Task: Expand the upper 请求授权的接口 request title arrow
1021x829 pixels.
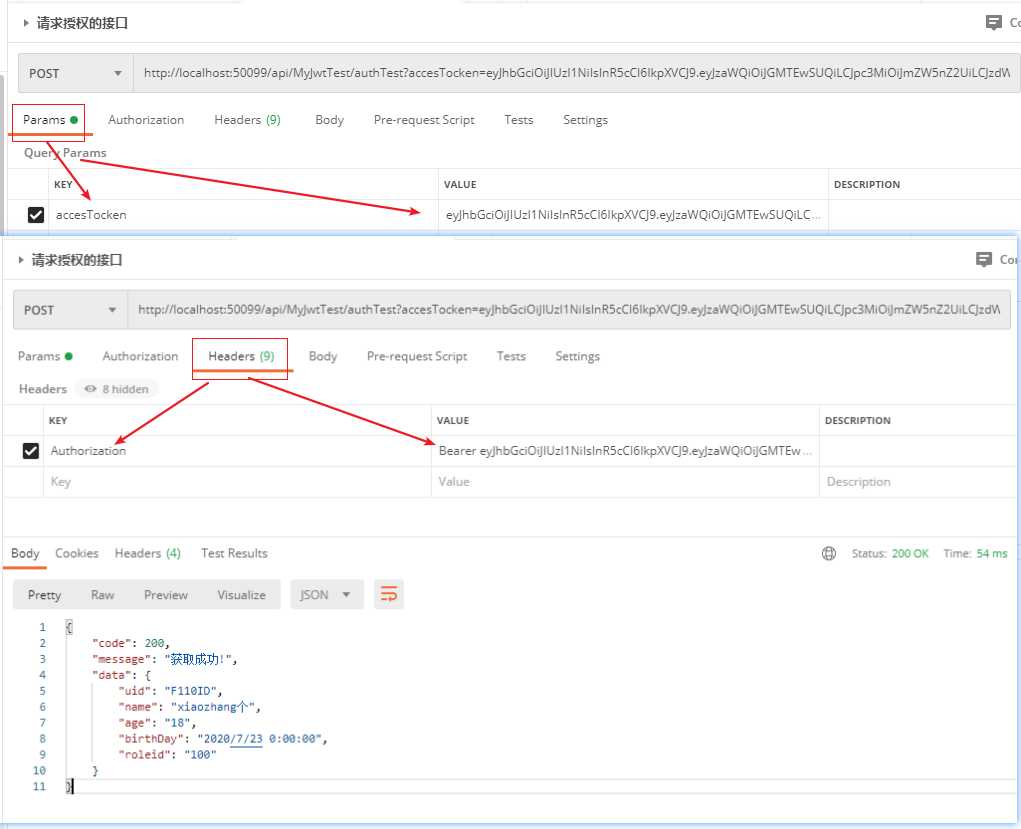Action: [x=25, y=23]
